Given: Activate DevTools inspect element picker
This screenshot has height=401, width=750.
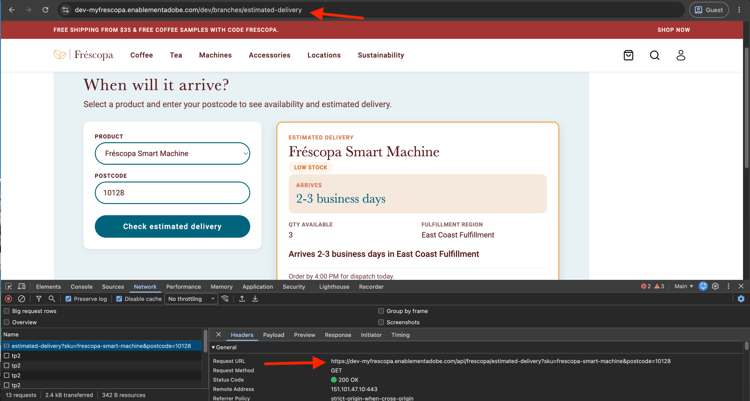Looking at the screenshot, I should 9,286.
